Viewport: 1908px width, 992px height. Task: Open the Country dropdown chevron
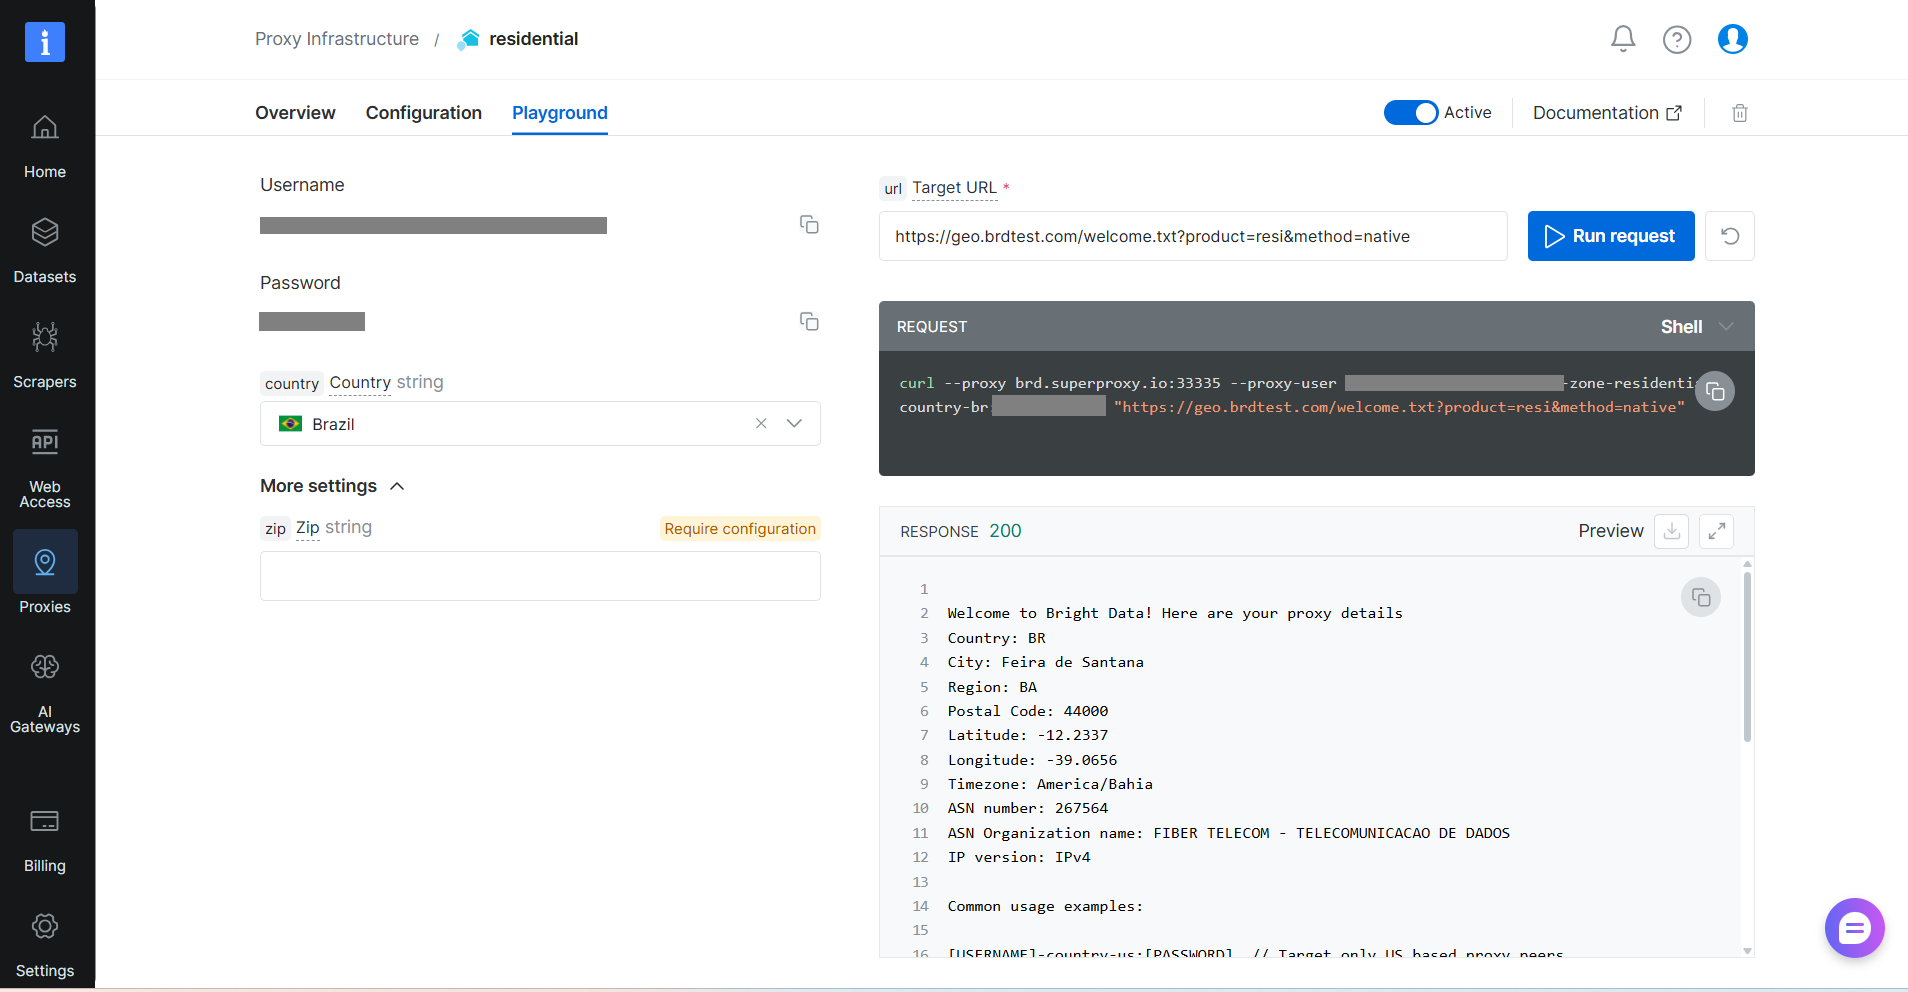click(x=794, y=424)
